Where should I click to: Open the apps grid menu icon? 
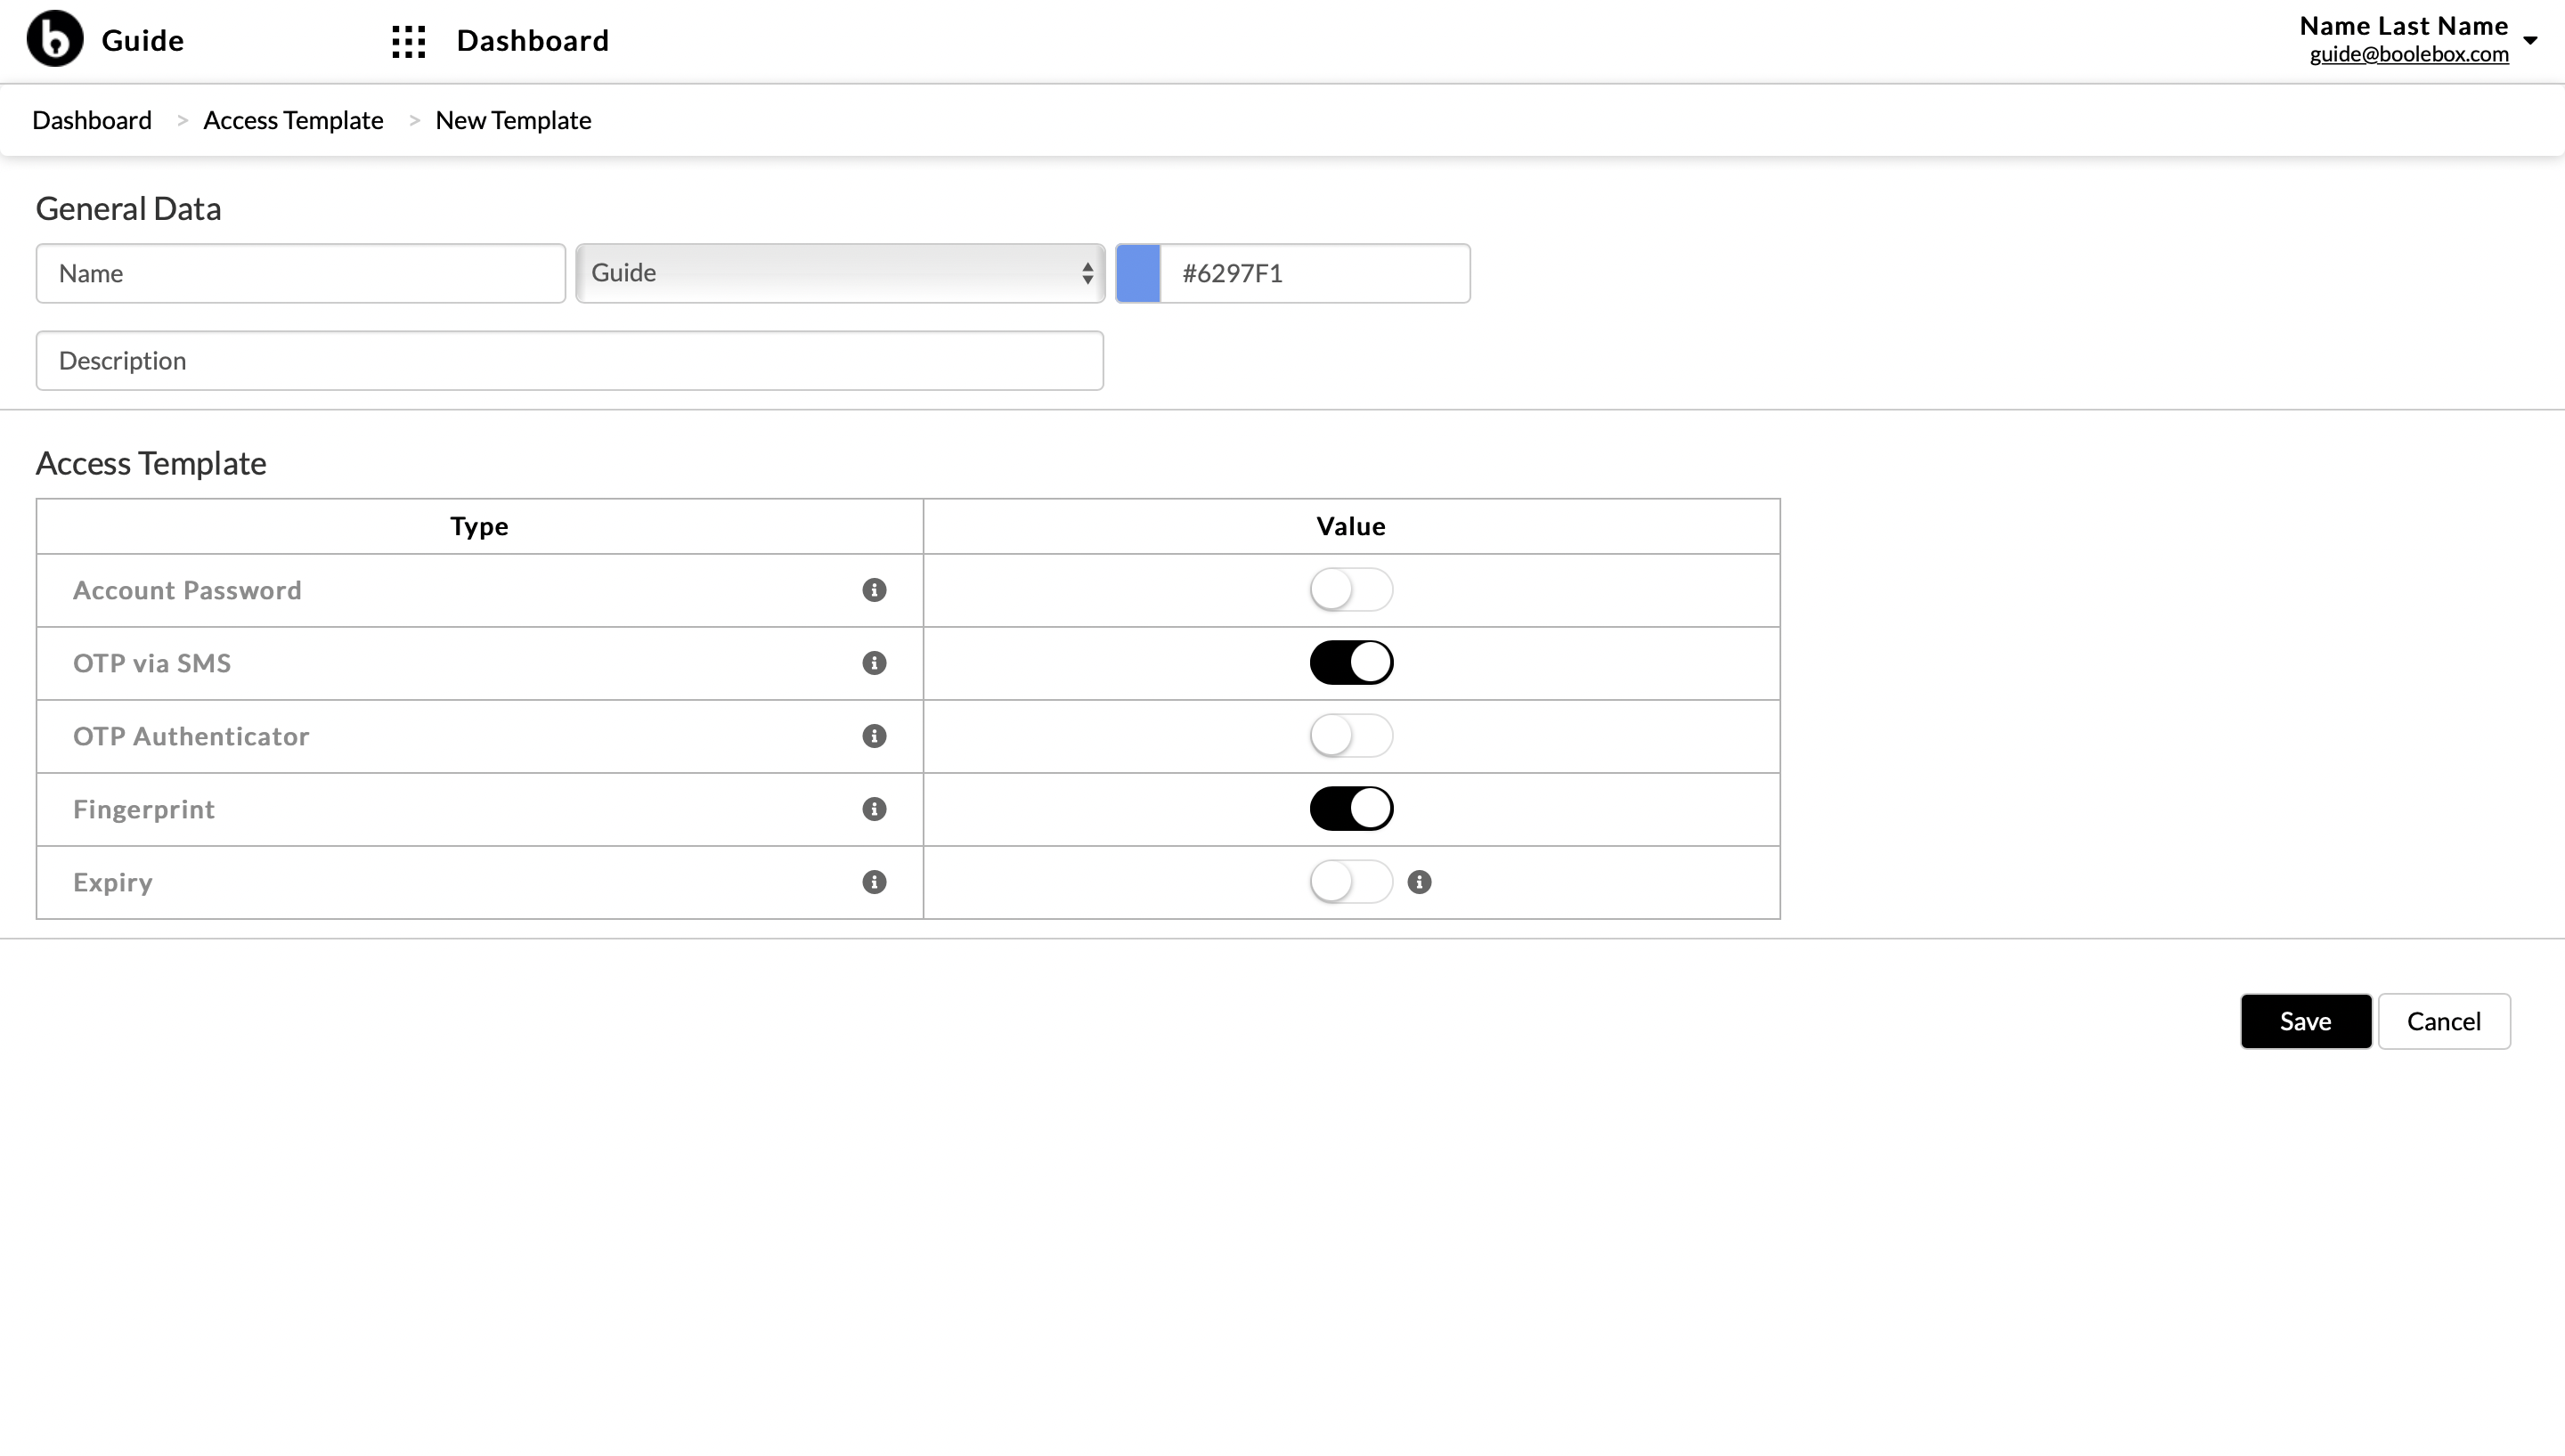(408, 41)
